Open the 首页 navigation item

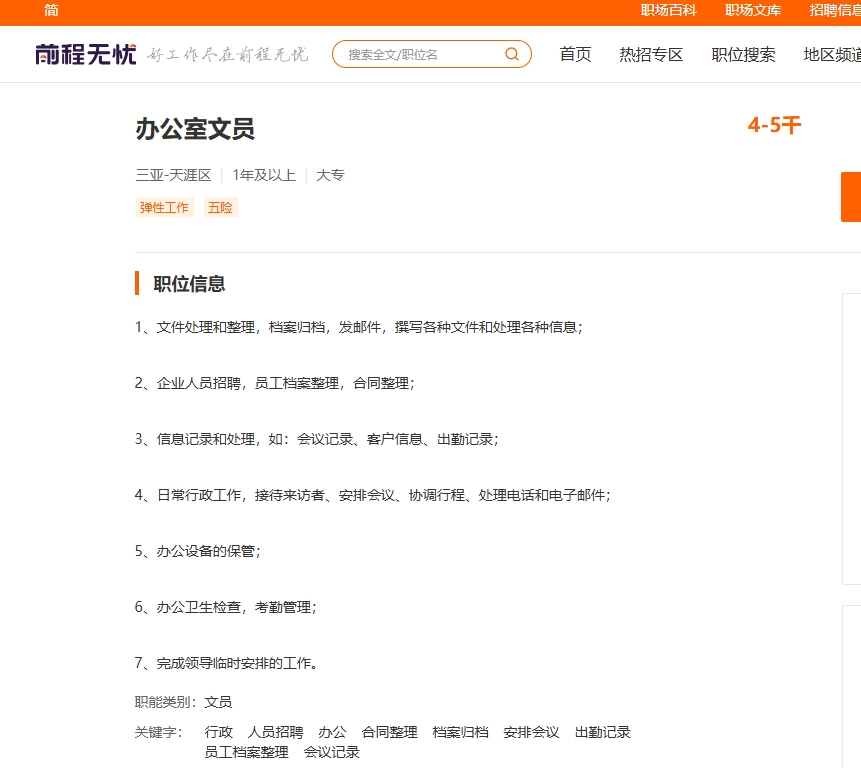point(575,56)
